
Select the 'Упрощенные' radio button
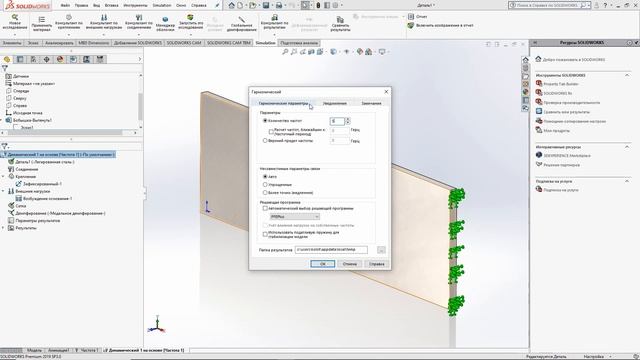(x=265, y=184)
